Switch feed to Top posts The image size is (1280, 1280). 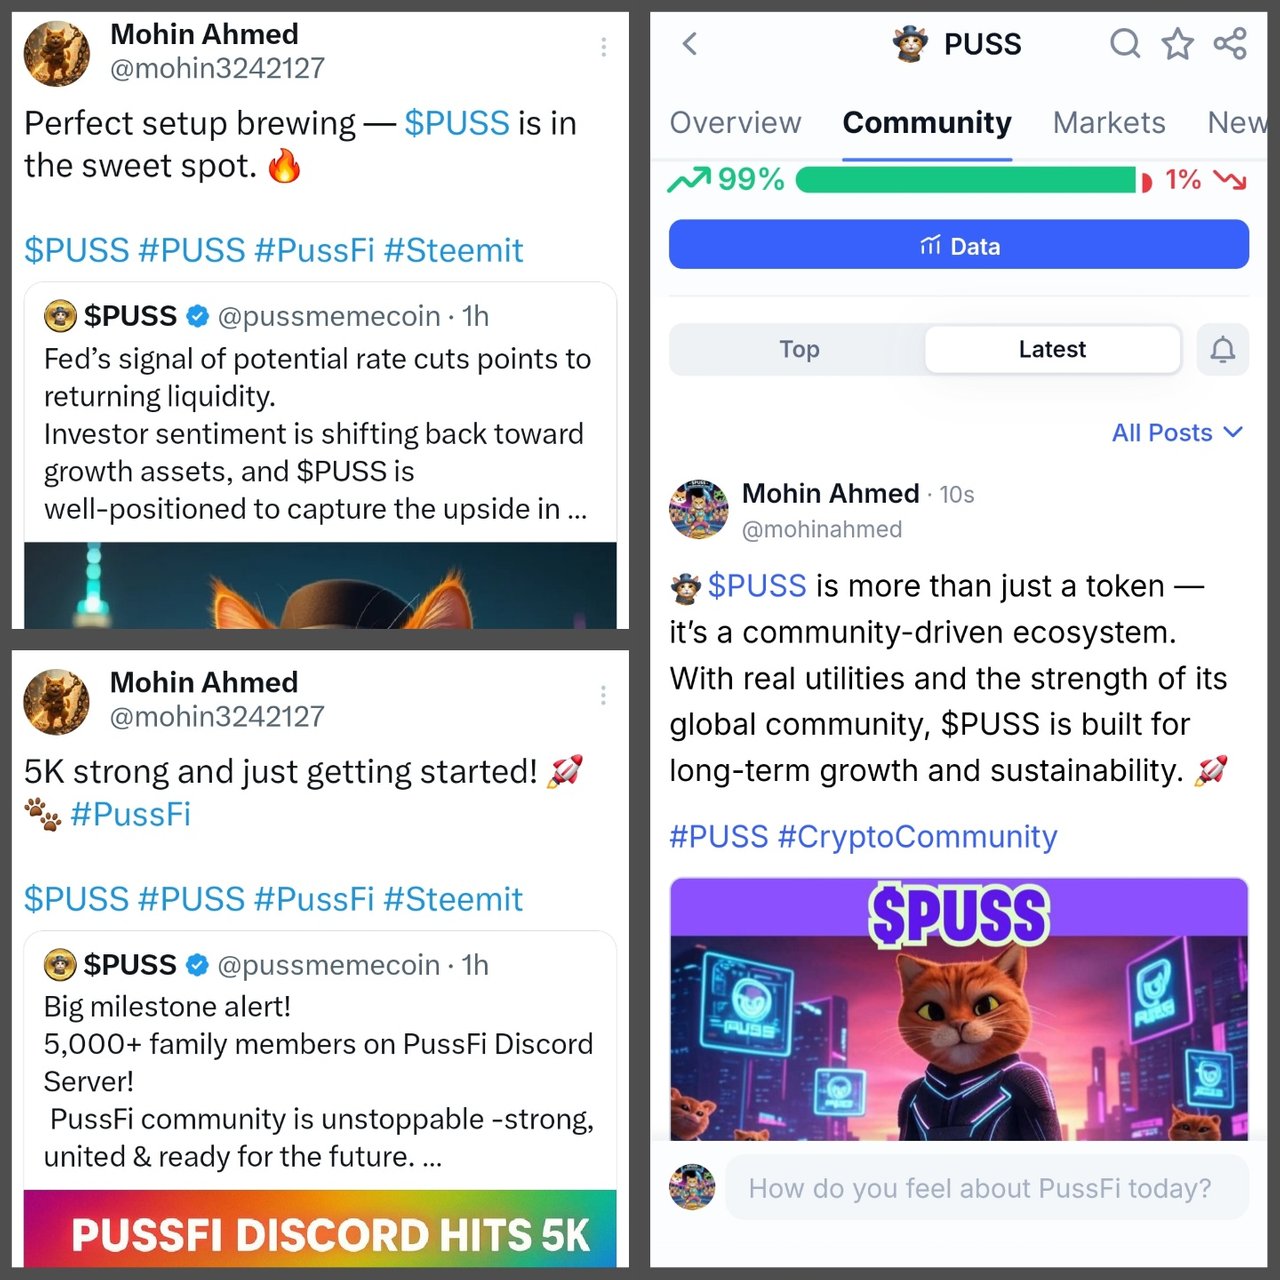point(799,349)
